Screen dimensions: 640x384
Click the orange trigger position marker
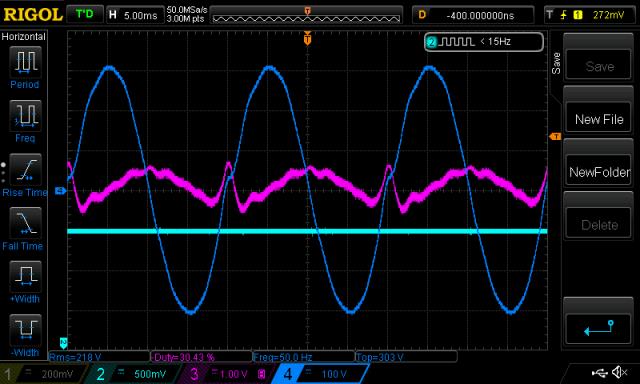pos(307,39)
